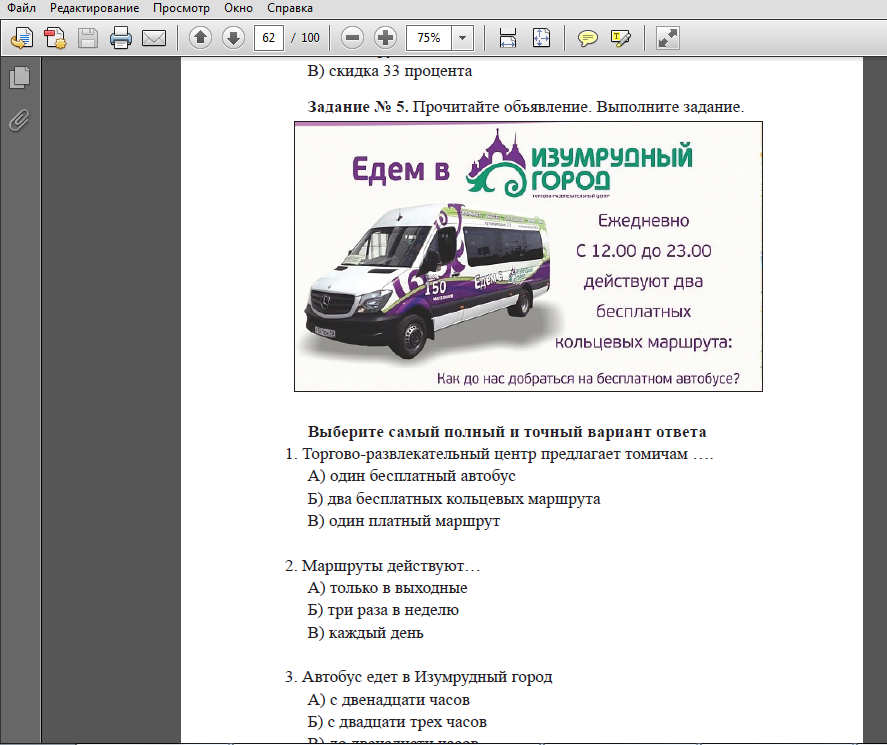Click answer "А) с двенадцати часов"
This screenshot has height=745, width=887.
(x=389, y=700)
